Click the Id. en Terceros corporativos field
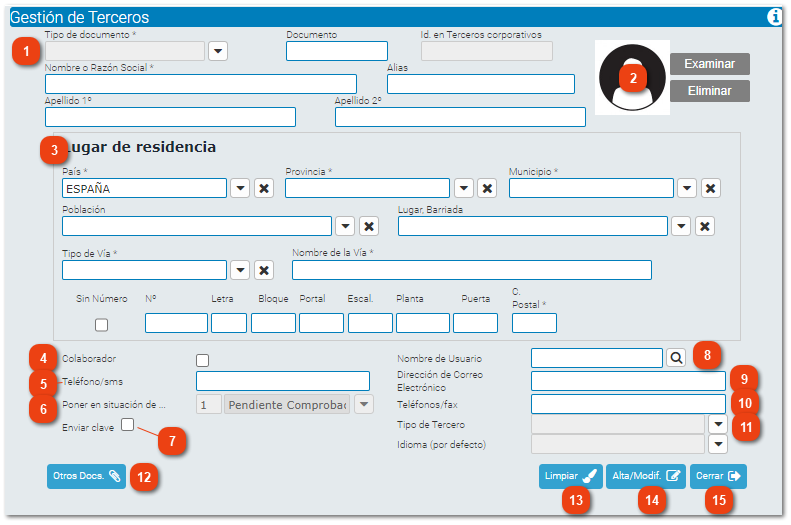 (x=487, y=51)
